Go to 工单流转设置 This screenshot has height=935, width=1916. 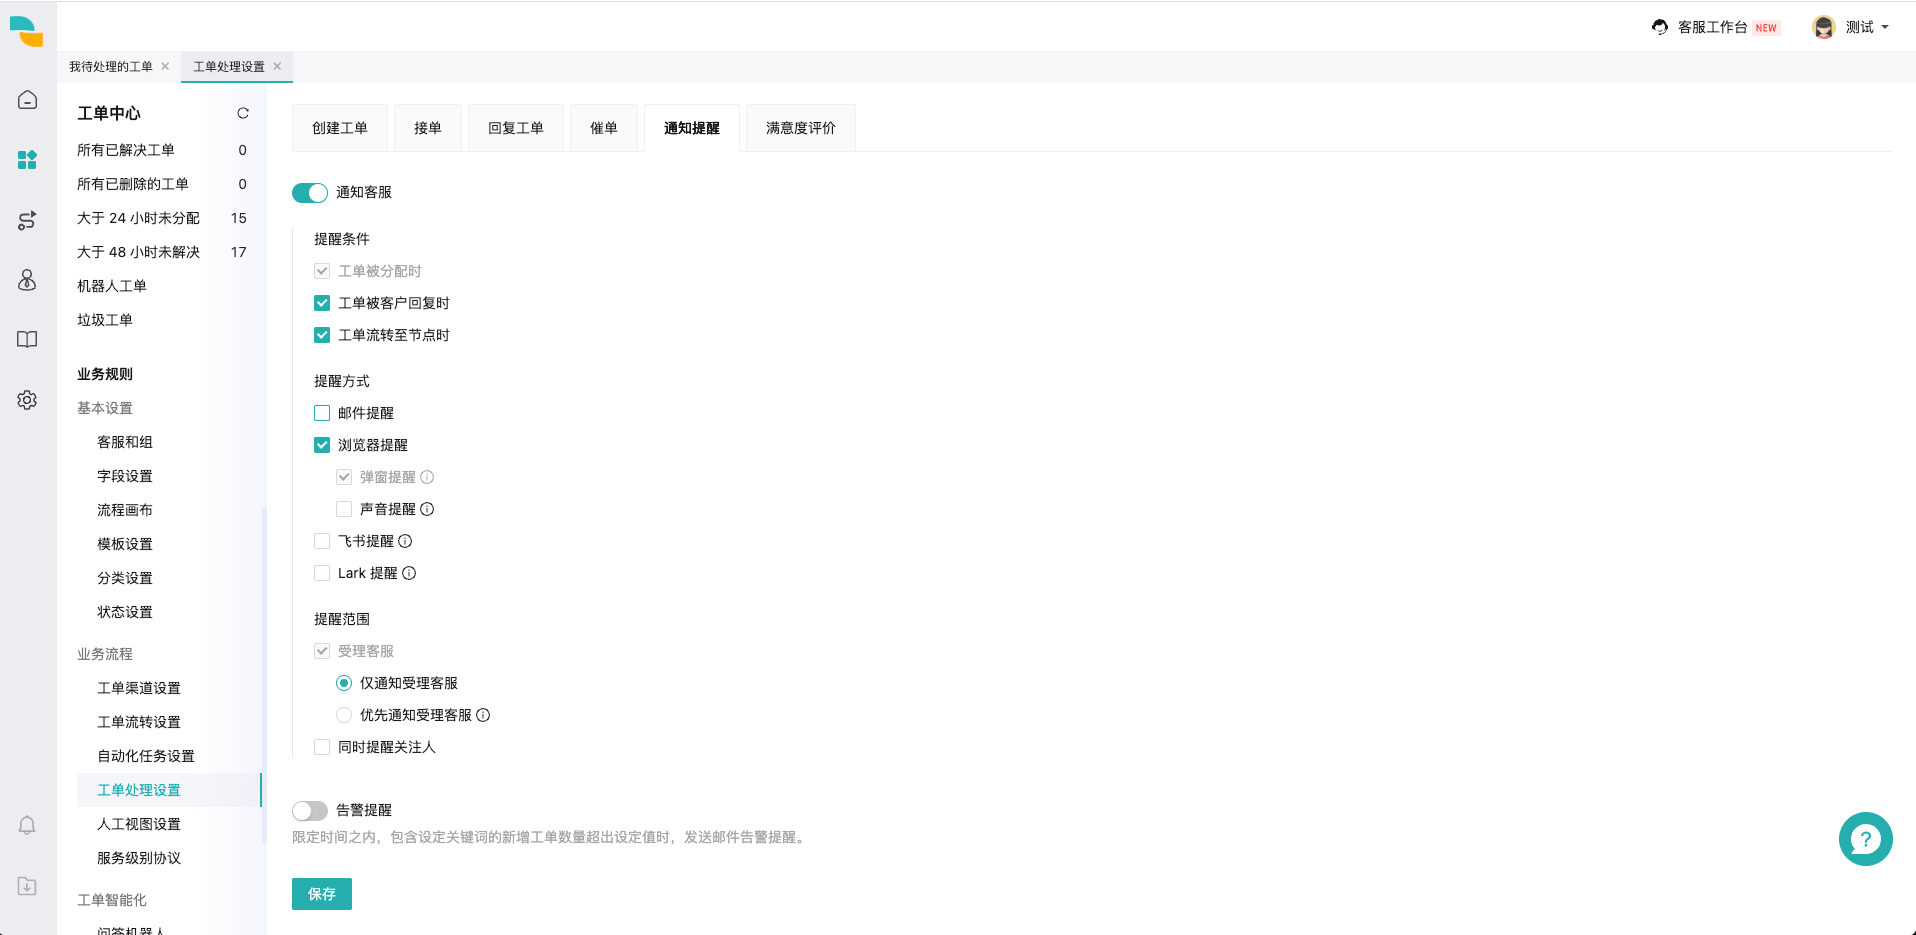[x=139, y=722]
